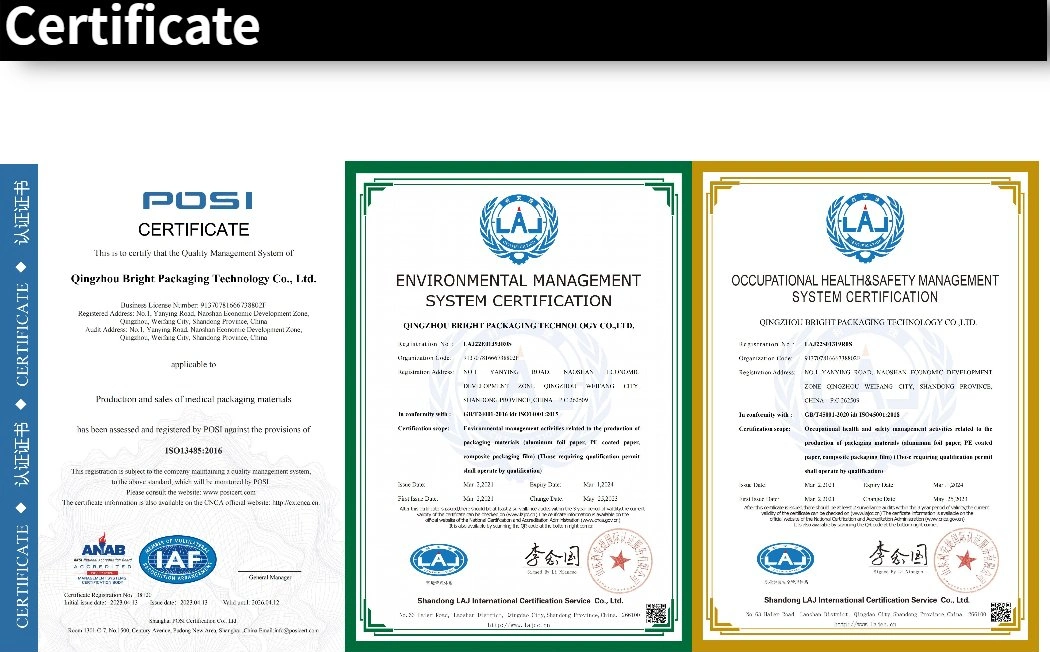Click the small oval LAJ logo at the bottom of the occupational health certificate
The width and height of the screenshot is (1050, 652).
click(785, 559)
